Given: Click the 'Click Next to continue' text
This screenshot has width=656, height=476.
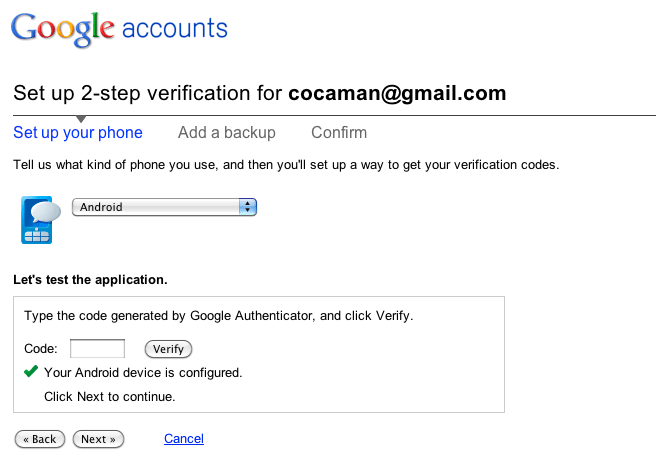Looking at the screenshot, I should pos(110,396).
